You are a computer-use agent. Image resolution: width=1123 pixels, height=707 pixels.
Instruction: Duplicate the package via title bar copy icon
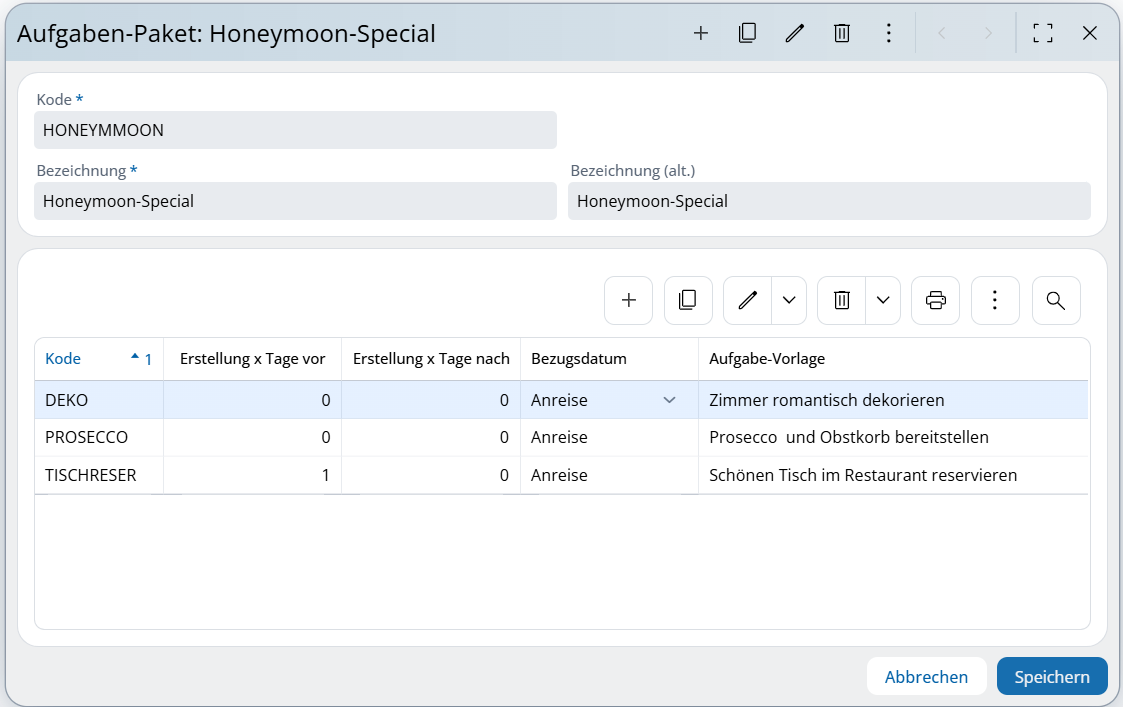747,33
